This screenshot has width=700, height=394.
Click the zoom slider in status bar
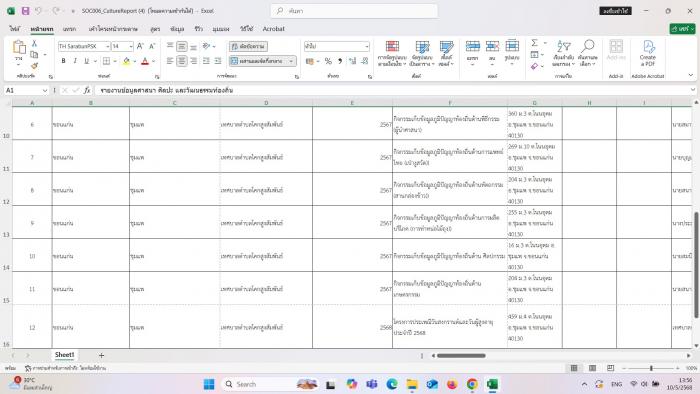coord(651,368)
